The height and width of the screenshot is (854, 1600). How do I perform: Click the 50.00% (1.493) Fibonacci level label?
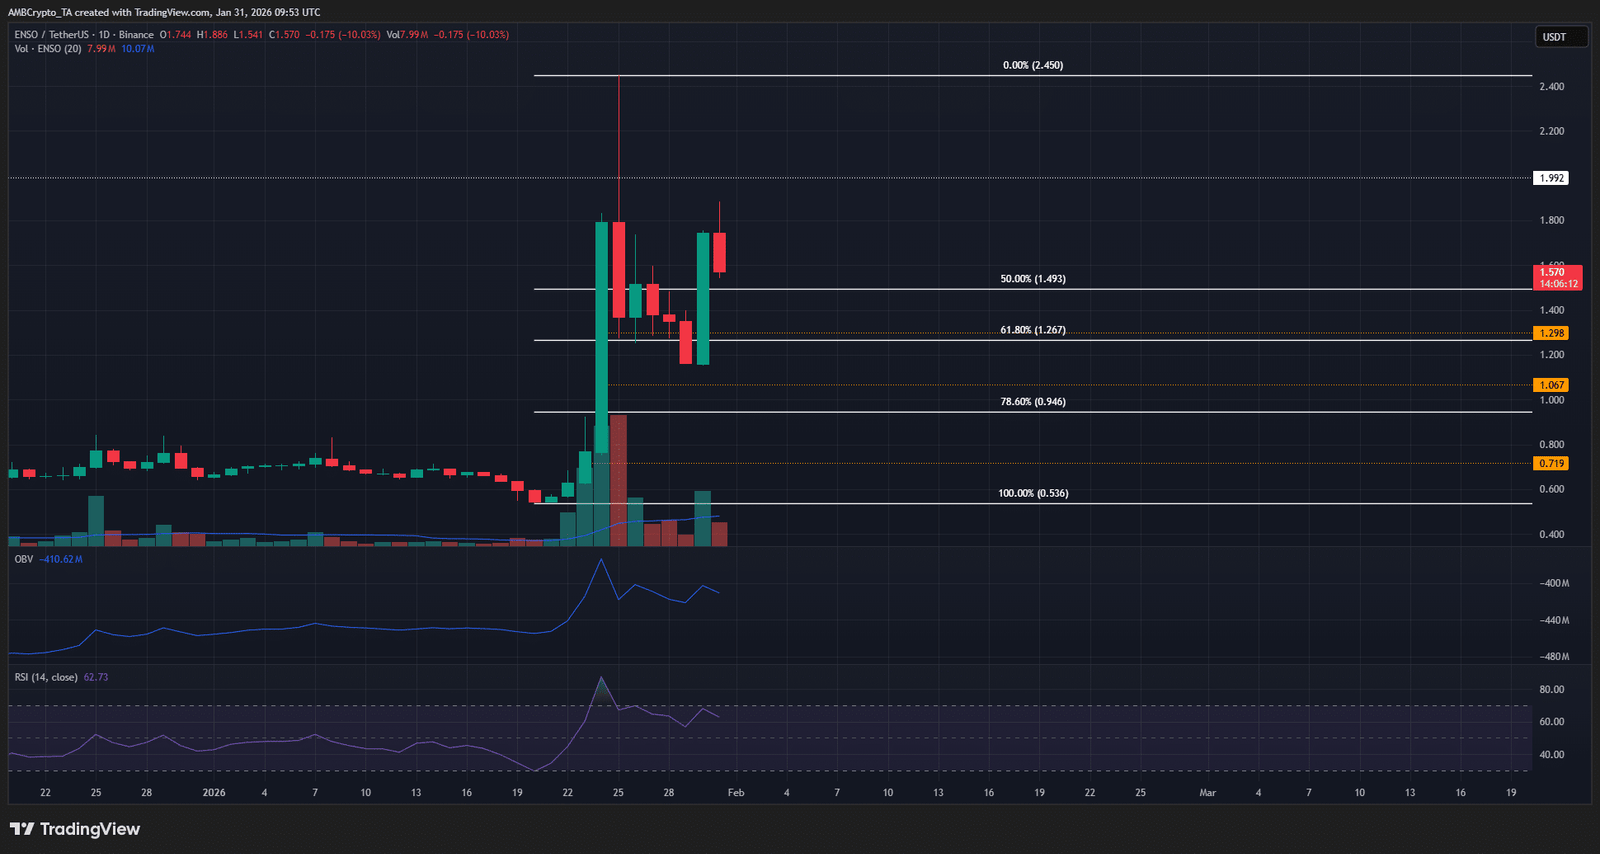[x=1033, y=279]
